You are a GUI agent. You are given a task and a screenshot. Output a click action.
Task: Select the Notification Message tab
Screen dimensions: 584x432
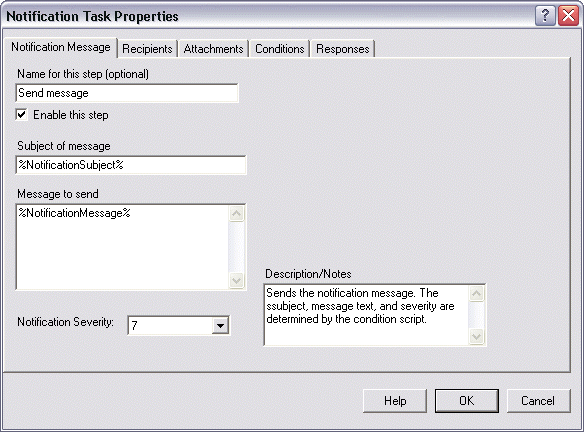tap(61, 47)
